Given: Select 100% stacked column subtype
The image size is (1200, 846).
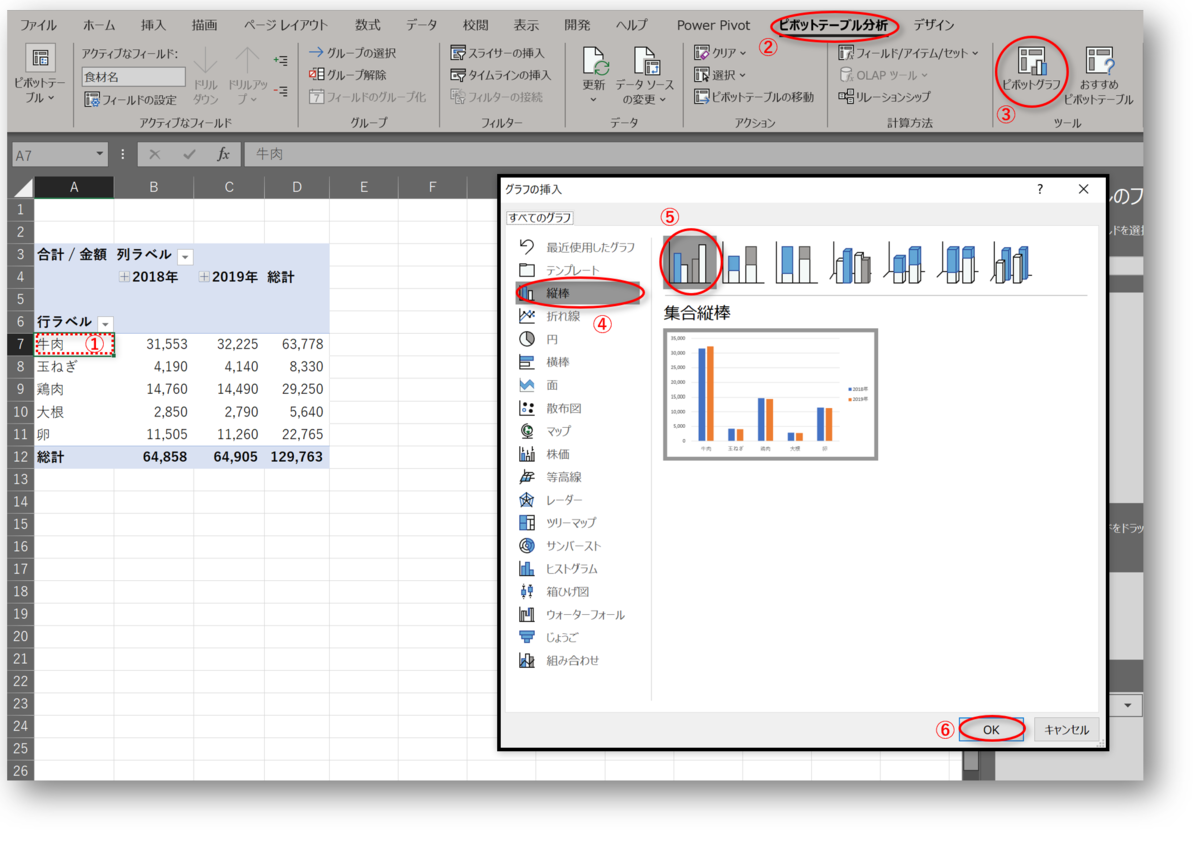Looking at the screenshot, I should pos(797,262).
